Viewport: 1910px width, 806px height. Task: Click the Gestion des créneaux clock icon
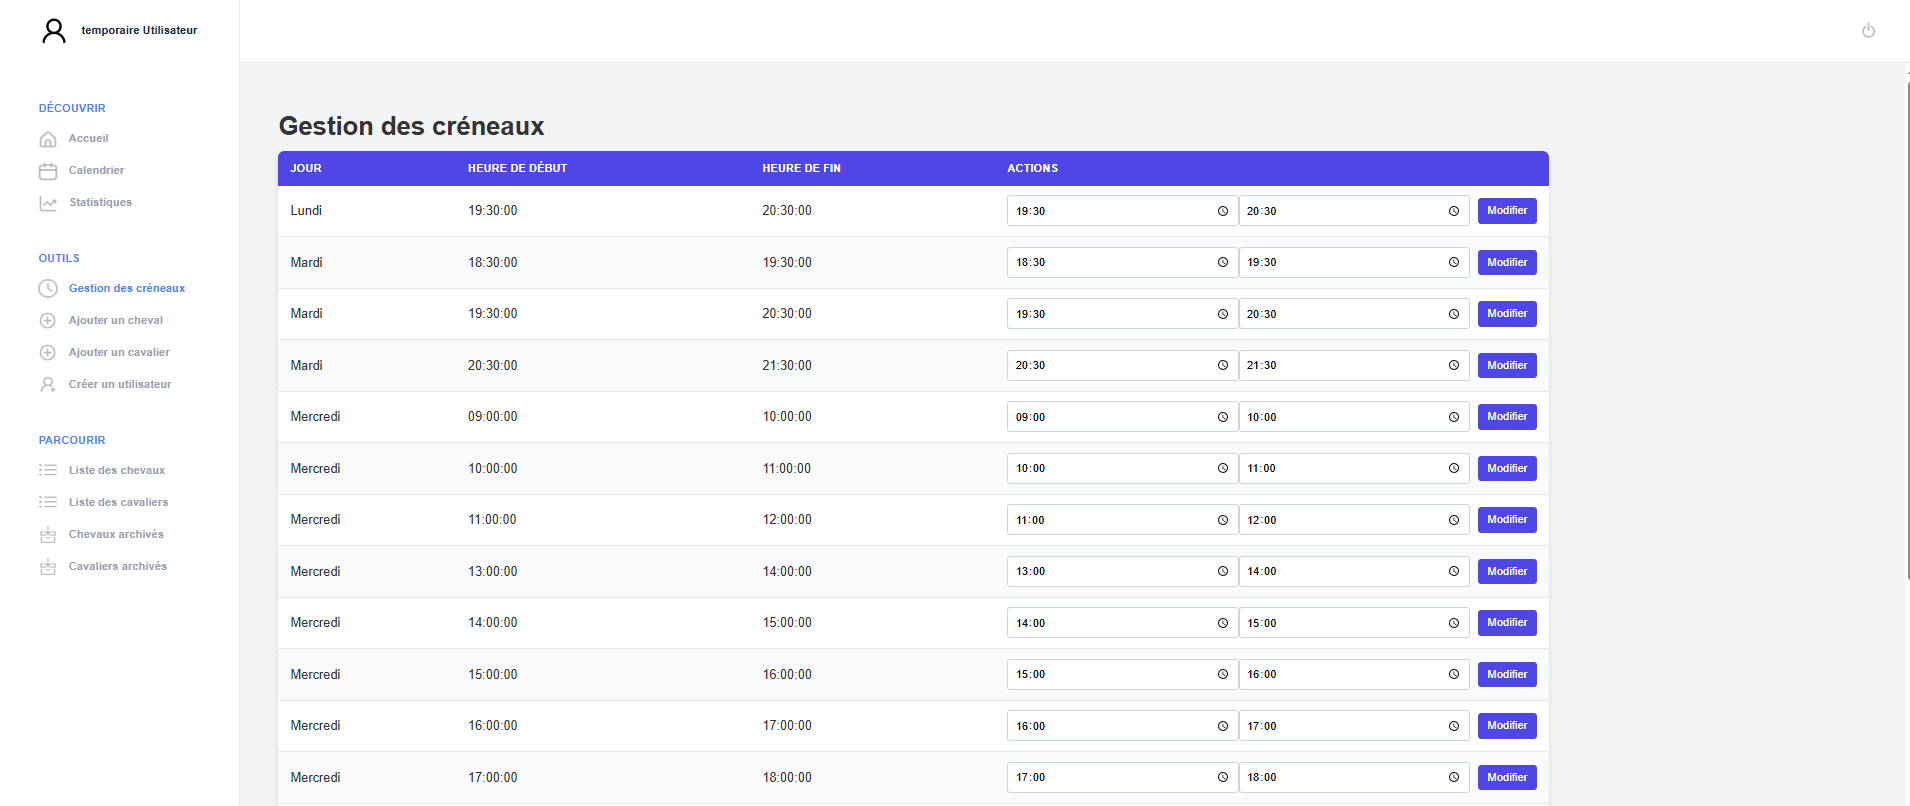[48, 289]
